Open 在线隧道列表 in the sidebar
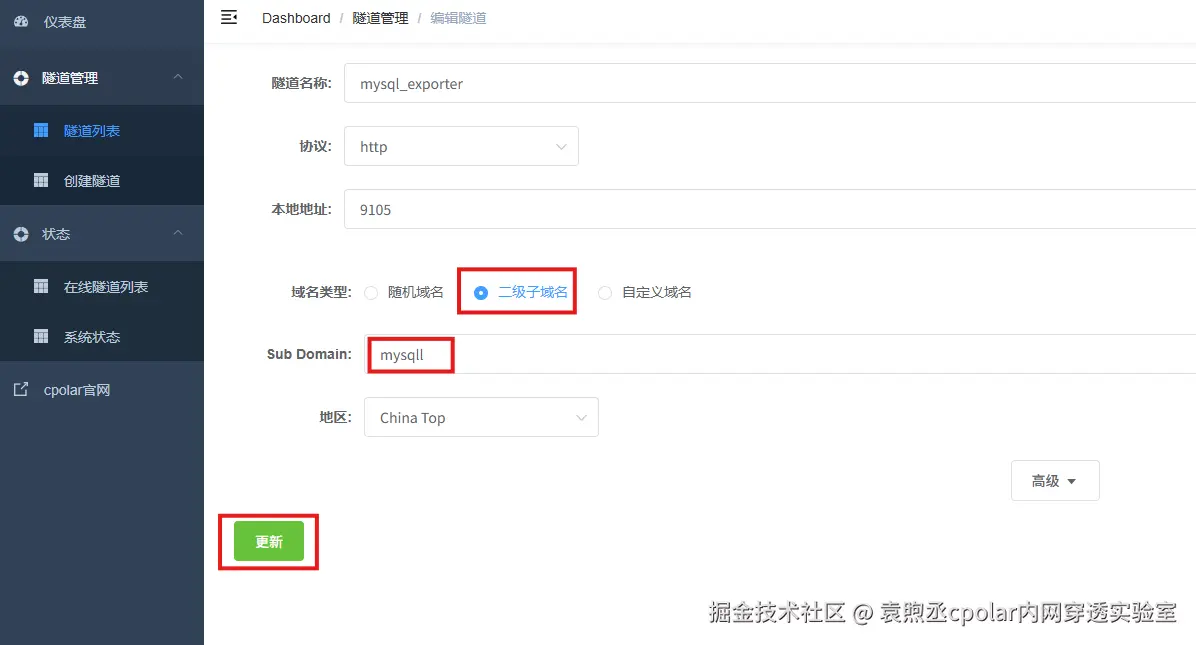The image size is (1196, 645). click(x=102, y=287)
